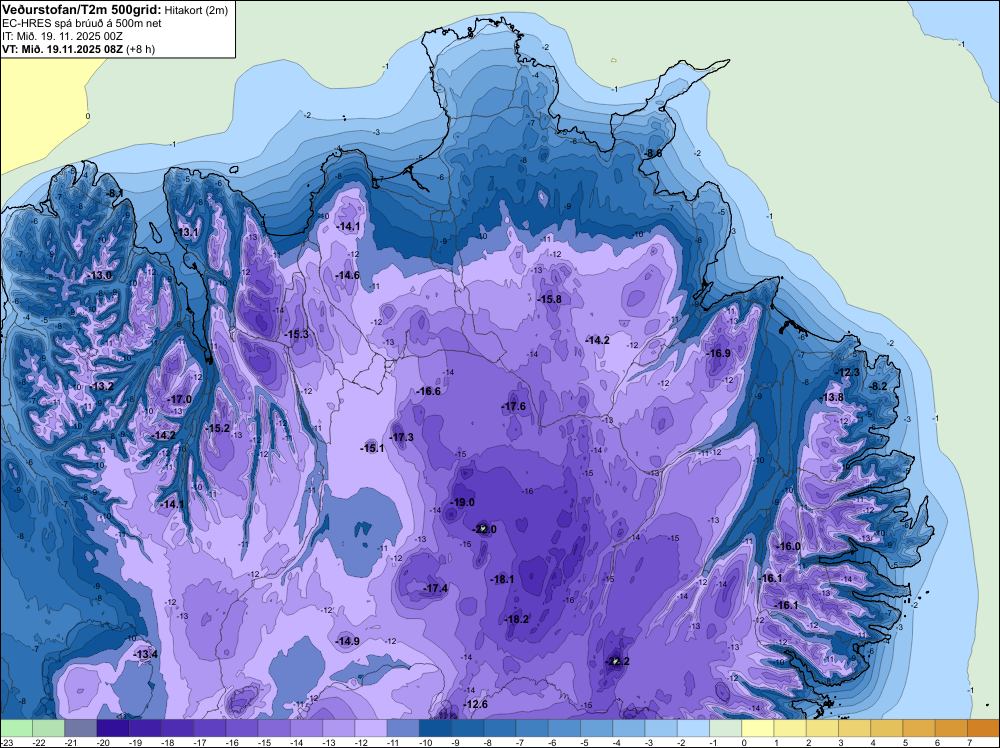Click the -13.8 temperature value

click(x=832, y=397)
